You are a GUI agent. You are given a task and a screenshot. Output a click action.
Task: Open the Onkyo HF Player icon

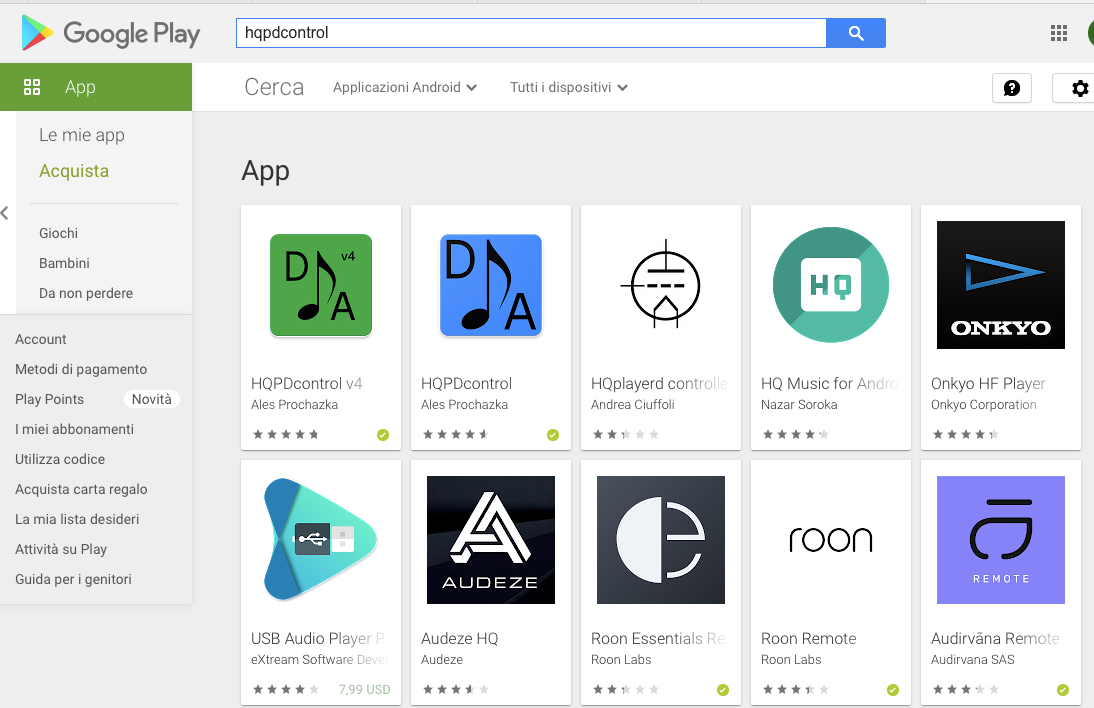[x=1001, y=285]
